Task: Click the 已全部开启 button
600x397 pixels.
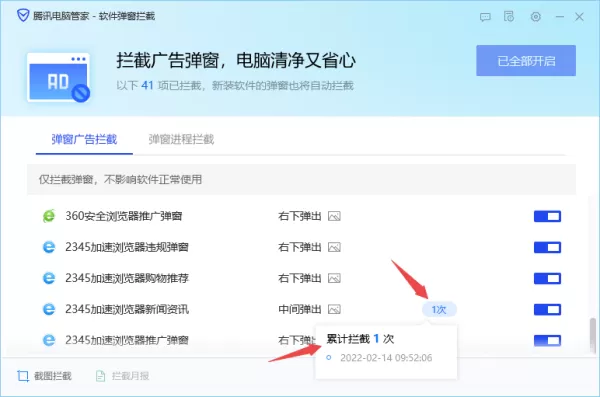Action: click(526, 60)
